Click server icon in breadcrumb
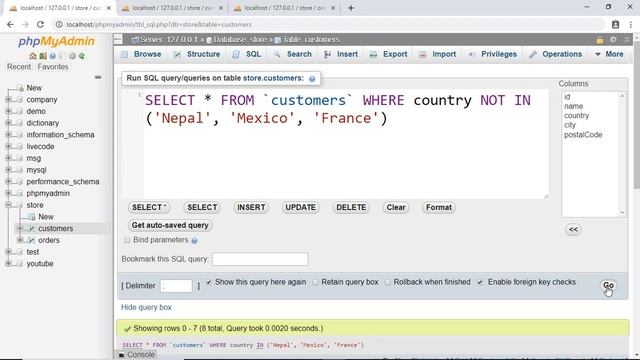The height and width of the screenshot is (360, 640). (135, 40)
